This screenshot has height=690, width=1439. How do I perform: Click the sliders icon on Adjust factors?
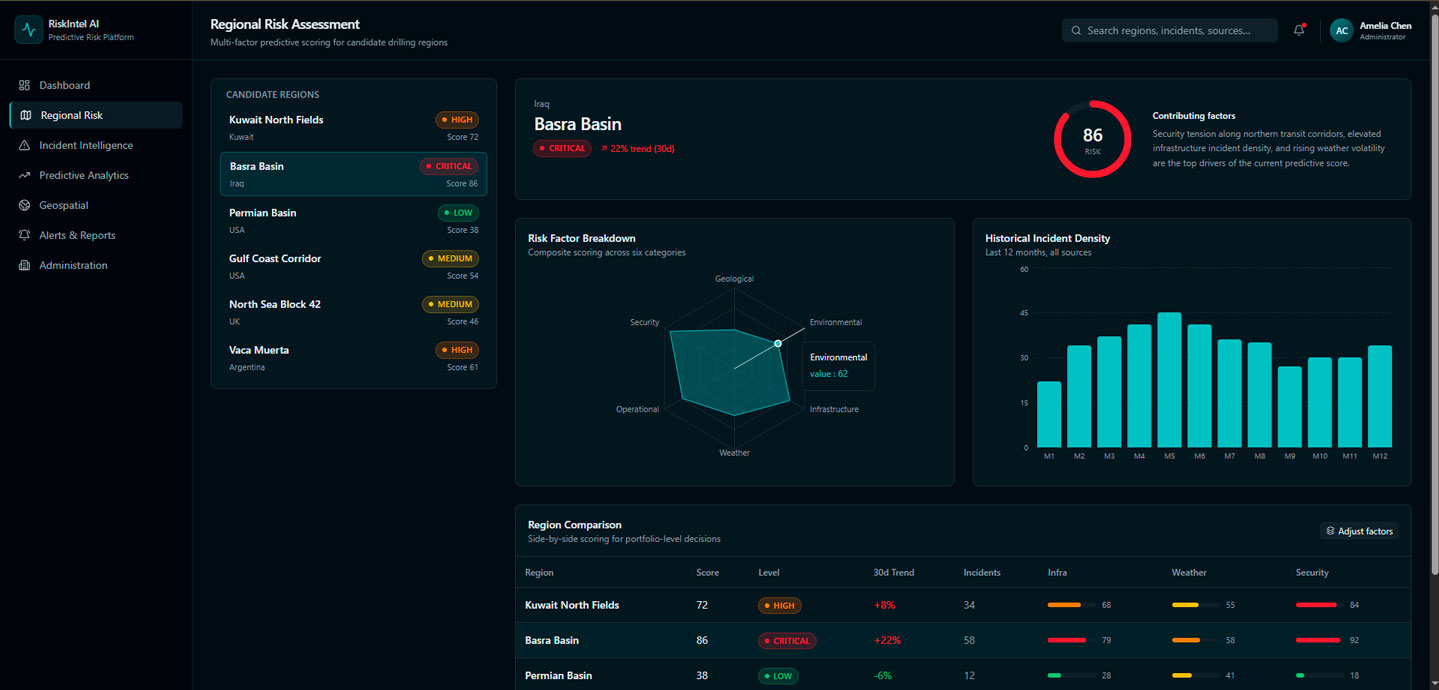click(1330, 531)
